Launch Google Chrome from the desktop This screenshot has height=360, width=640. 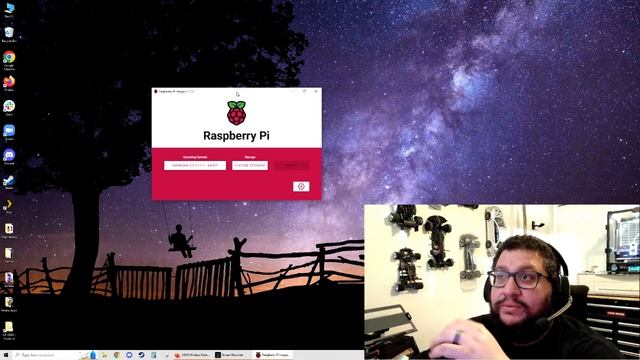(9, 60)
